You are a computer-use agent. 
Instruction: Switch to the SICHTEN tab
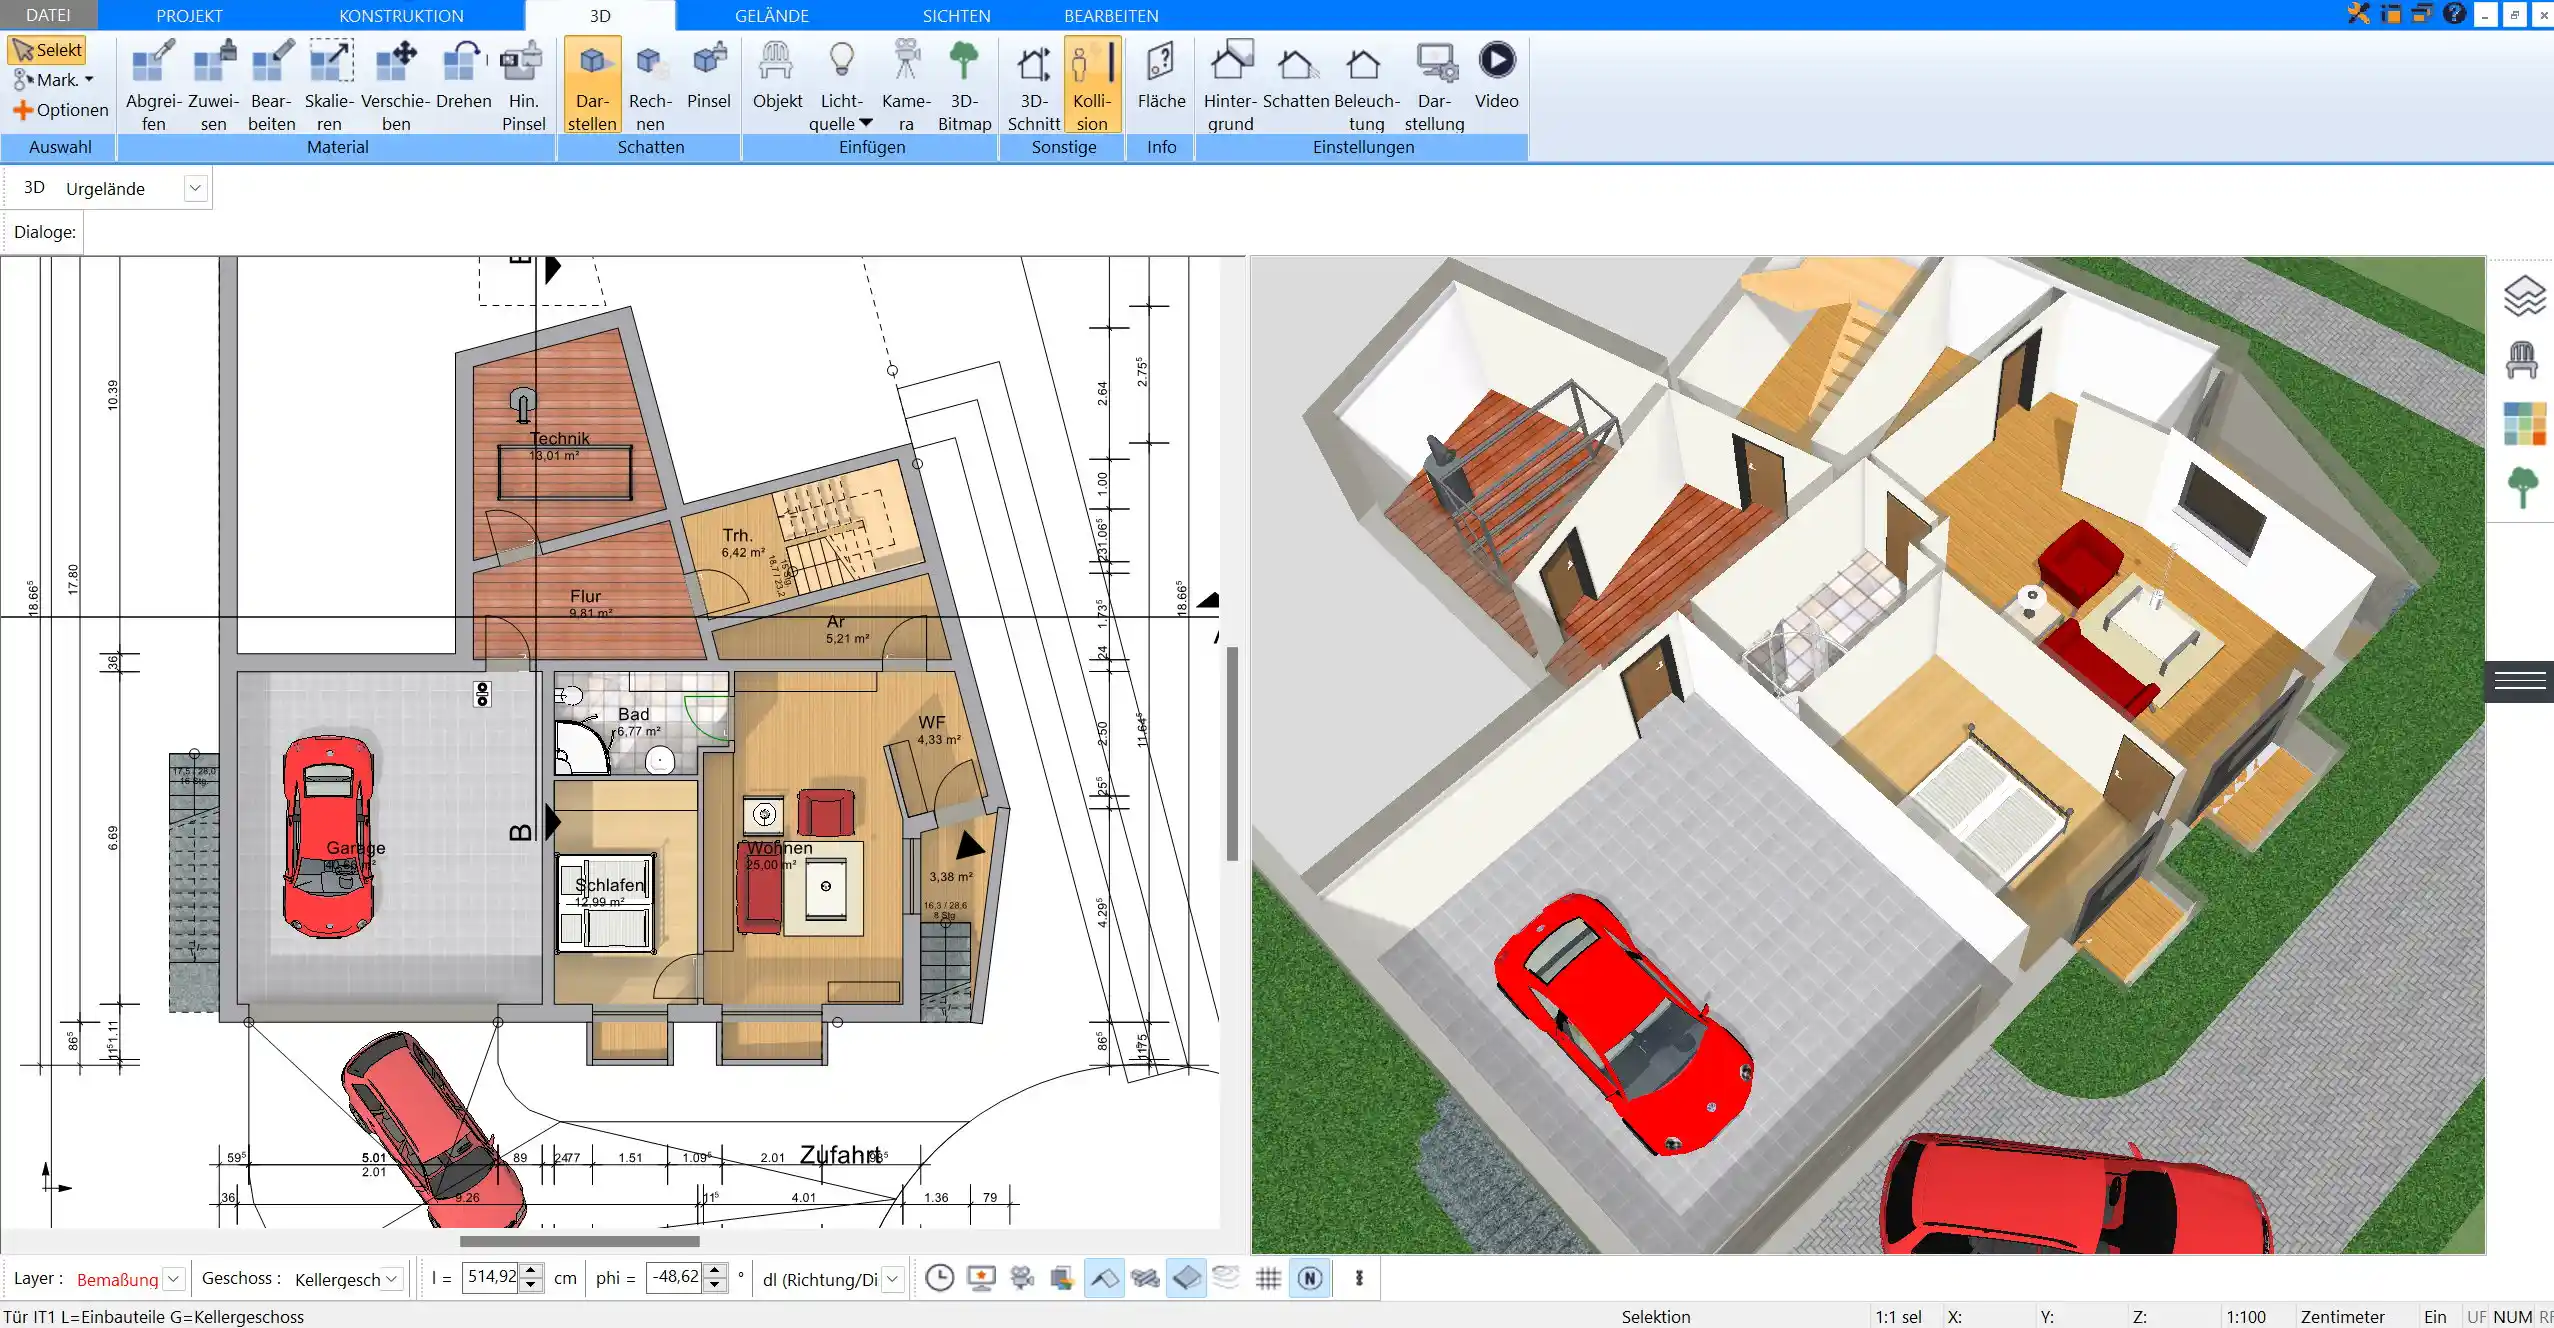(x=956, y=15)
